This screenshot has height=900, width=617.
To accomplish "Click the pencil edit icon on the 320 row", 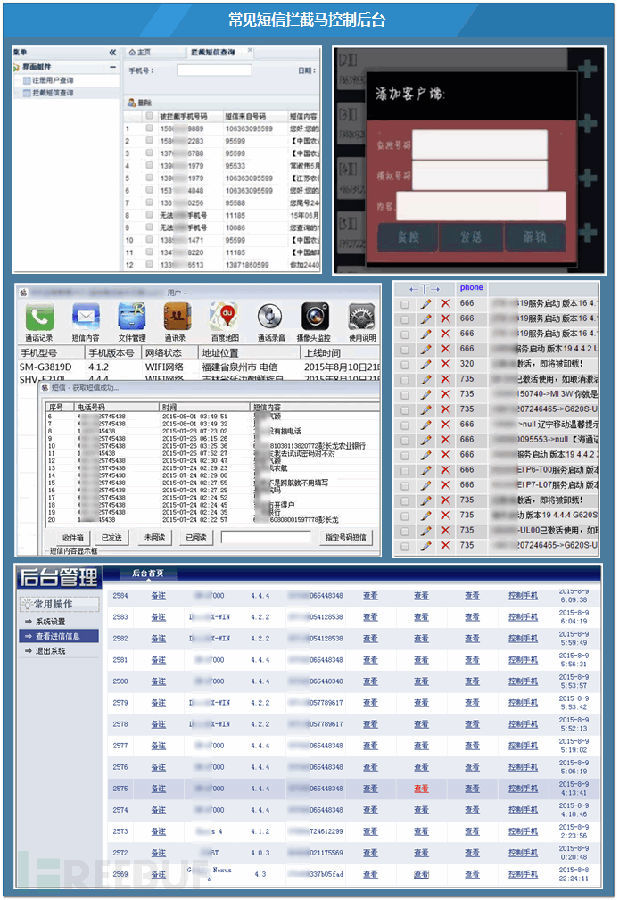I will tap(425, 364).
